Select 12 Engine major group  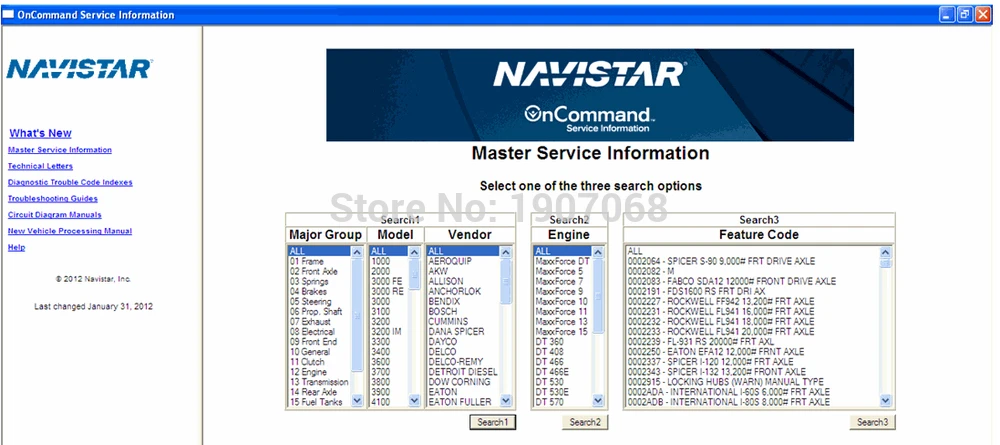[x=320, y=372]
